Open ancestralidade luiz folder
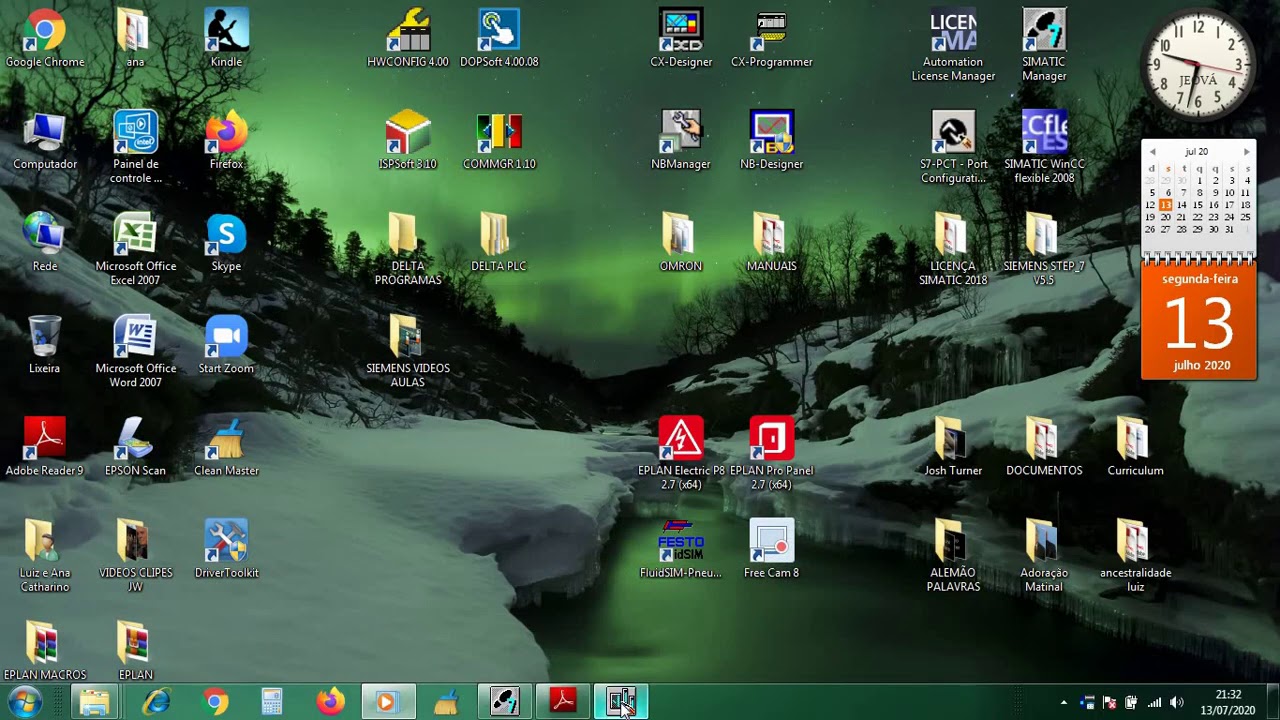 (1135, 555)
